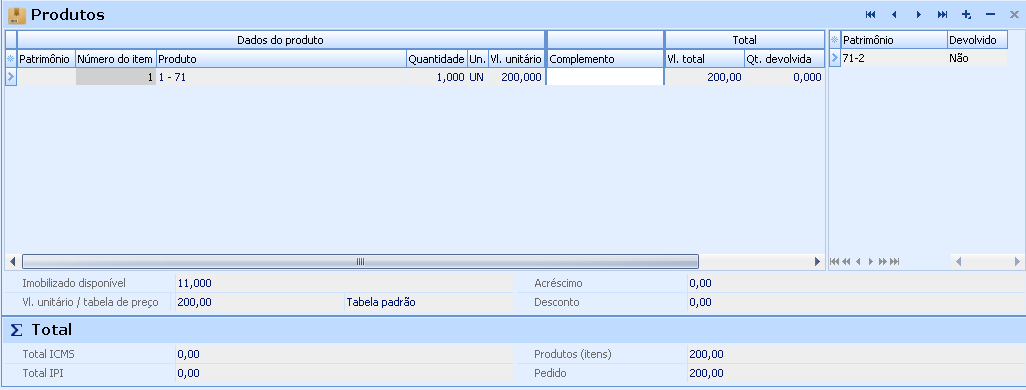Sort by Patrimônio column in product grid

click(46, 59)
